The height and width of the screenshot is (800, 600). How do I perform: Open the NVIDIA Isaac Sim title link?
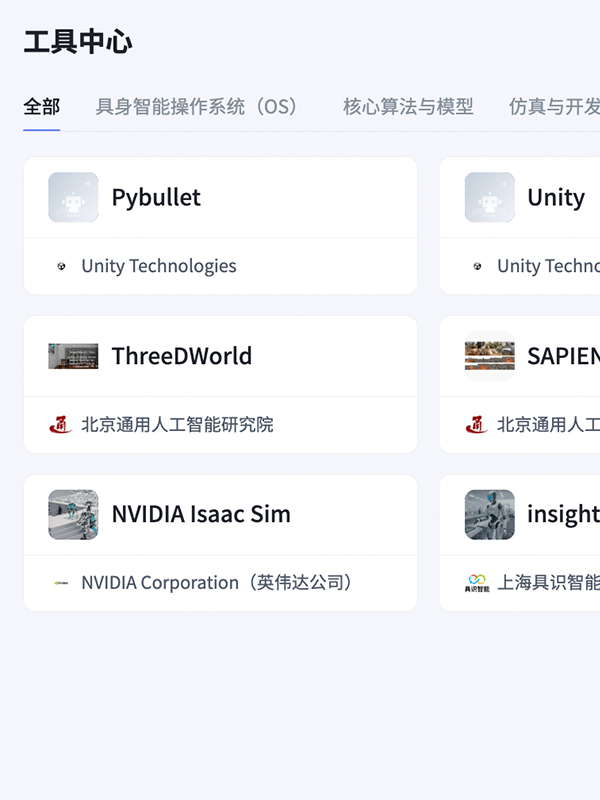click(x=201, y=514)
